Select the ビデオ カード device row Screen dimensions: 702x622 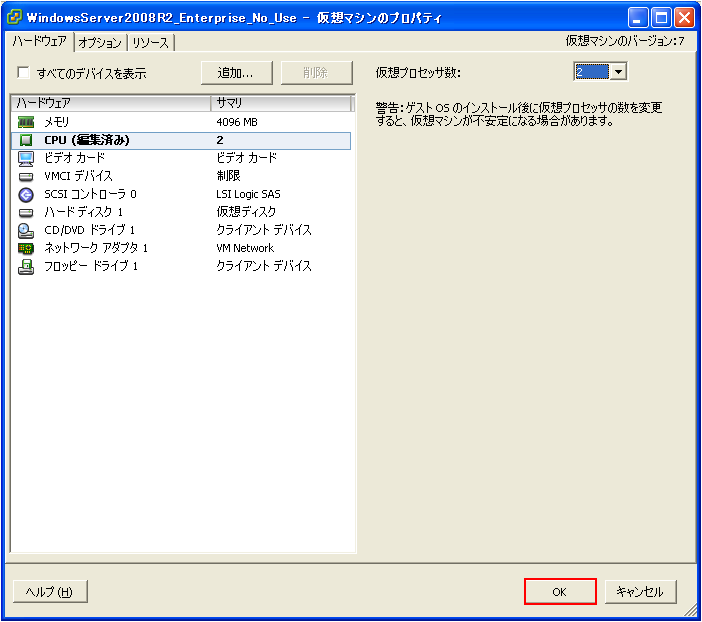[181, 158]
